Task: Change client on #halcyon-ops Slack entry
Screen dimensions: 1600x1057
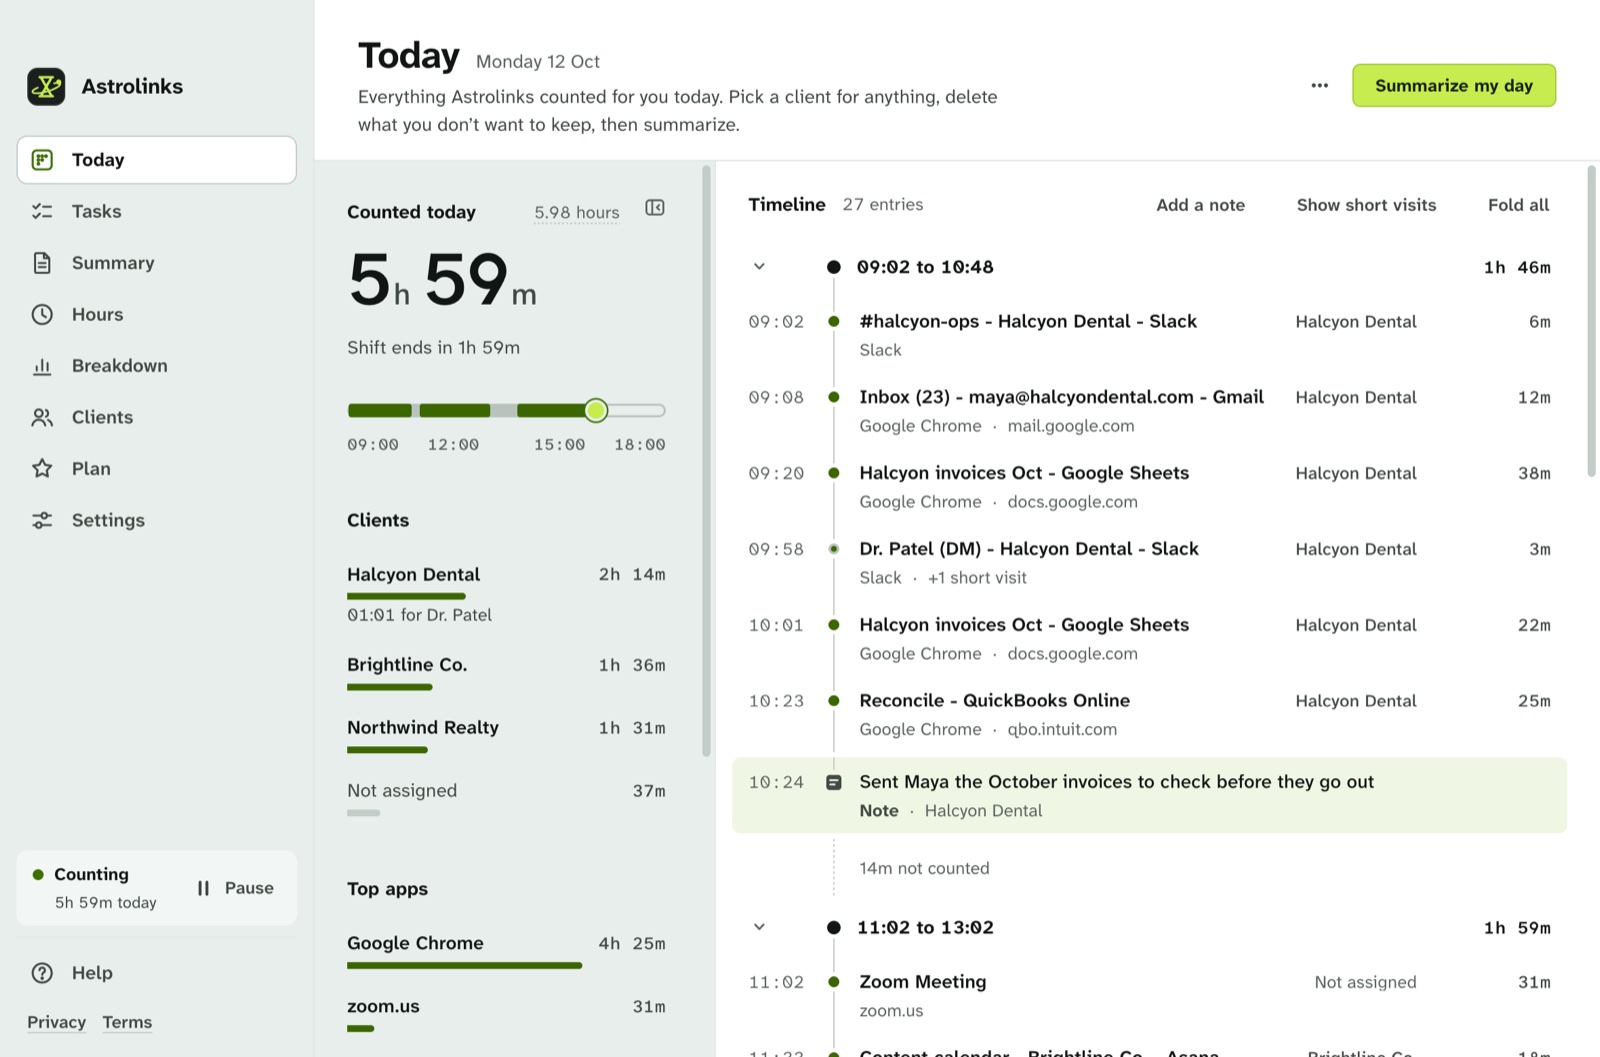Action: 1356,322
